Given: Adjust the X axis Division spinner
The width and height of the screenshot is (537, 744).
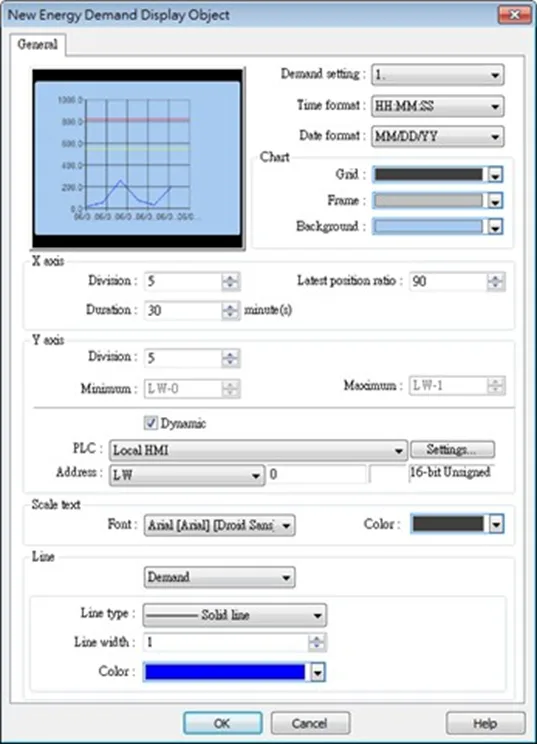Looking at the screenshot, I should click(x=231, y=281).
